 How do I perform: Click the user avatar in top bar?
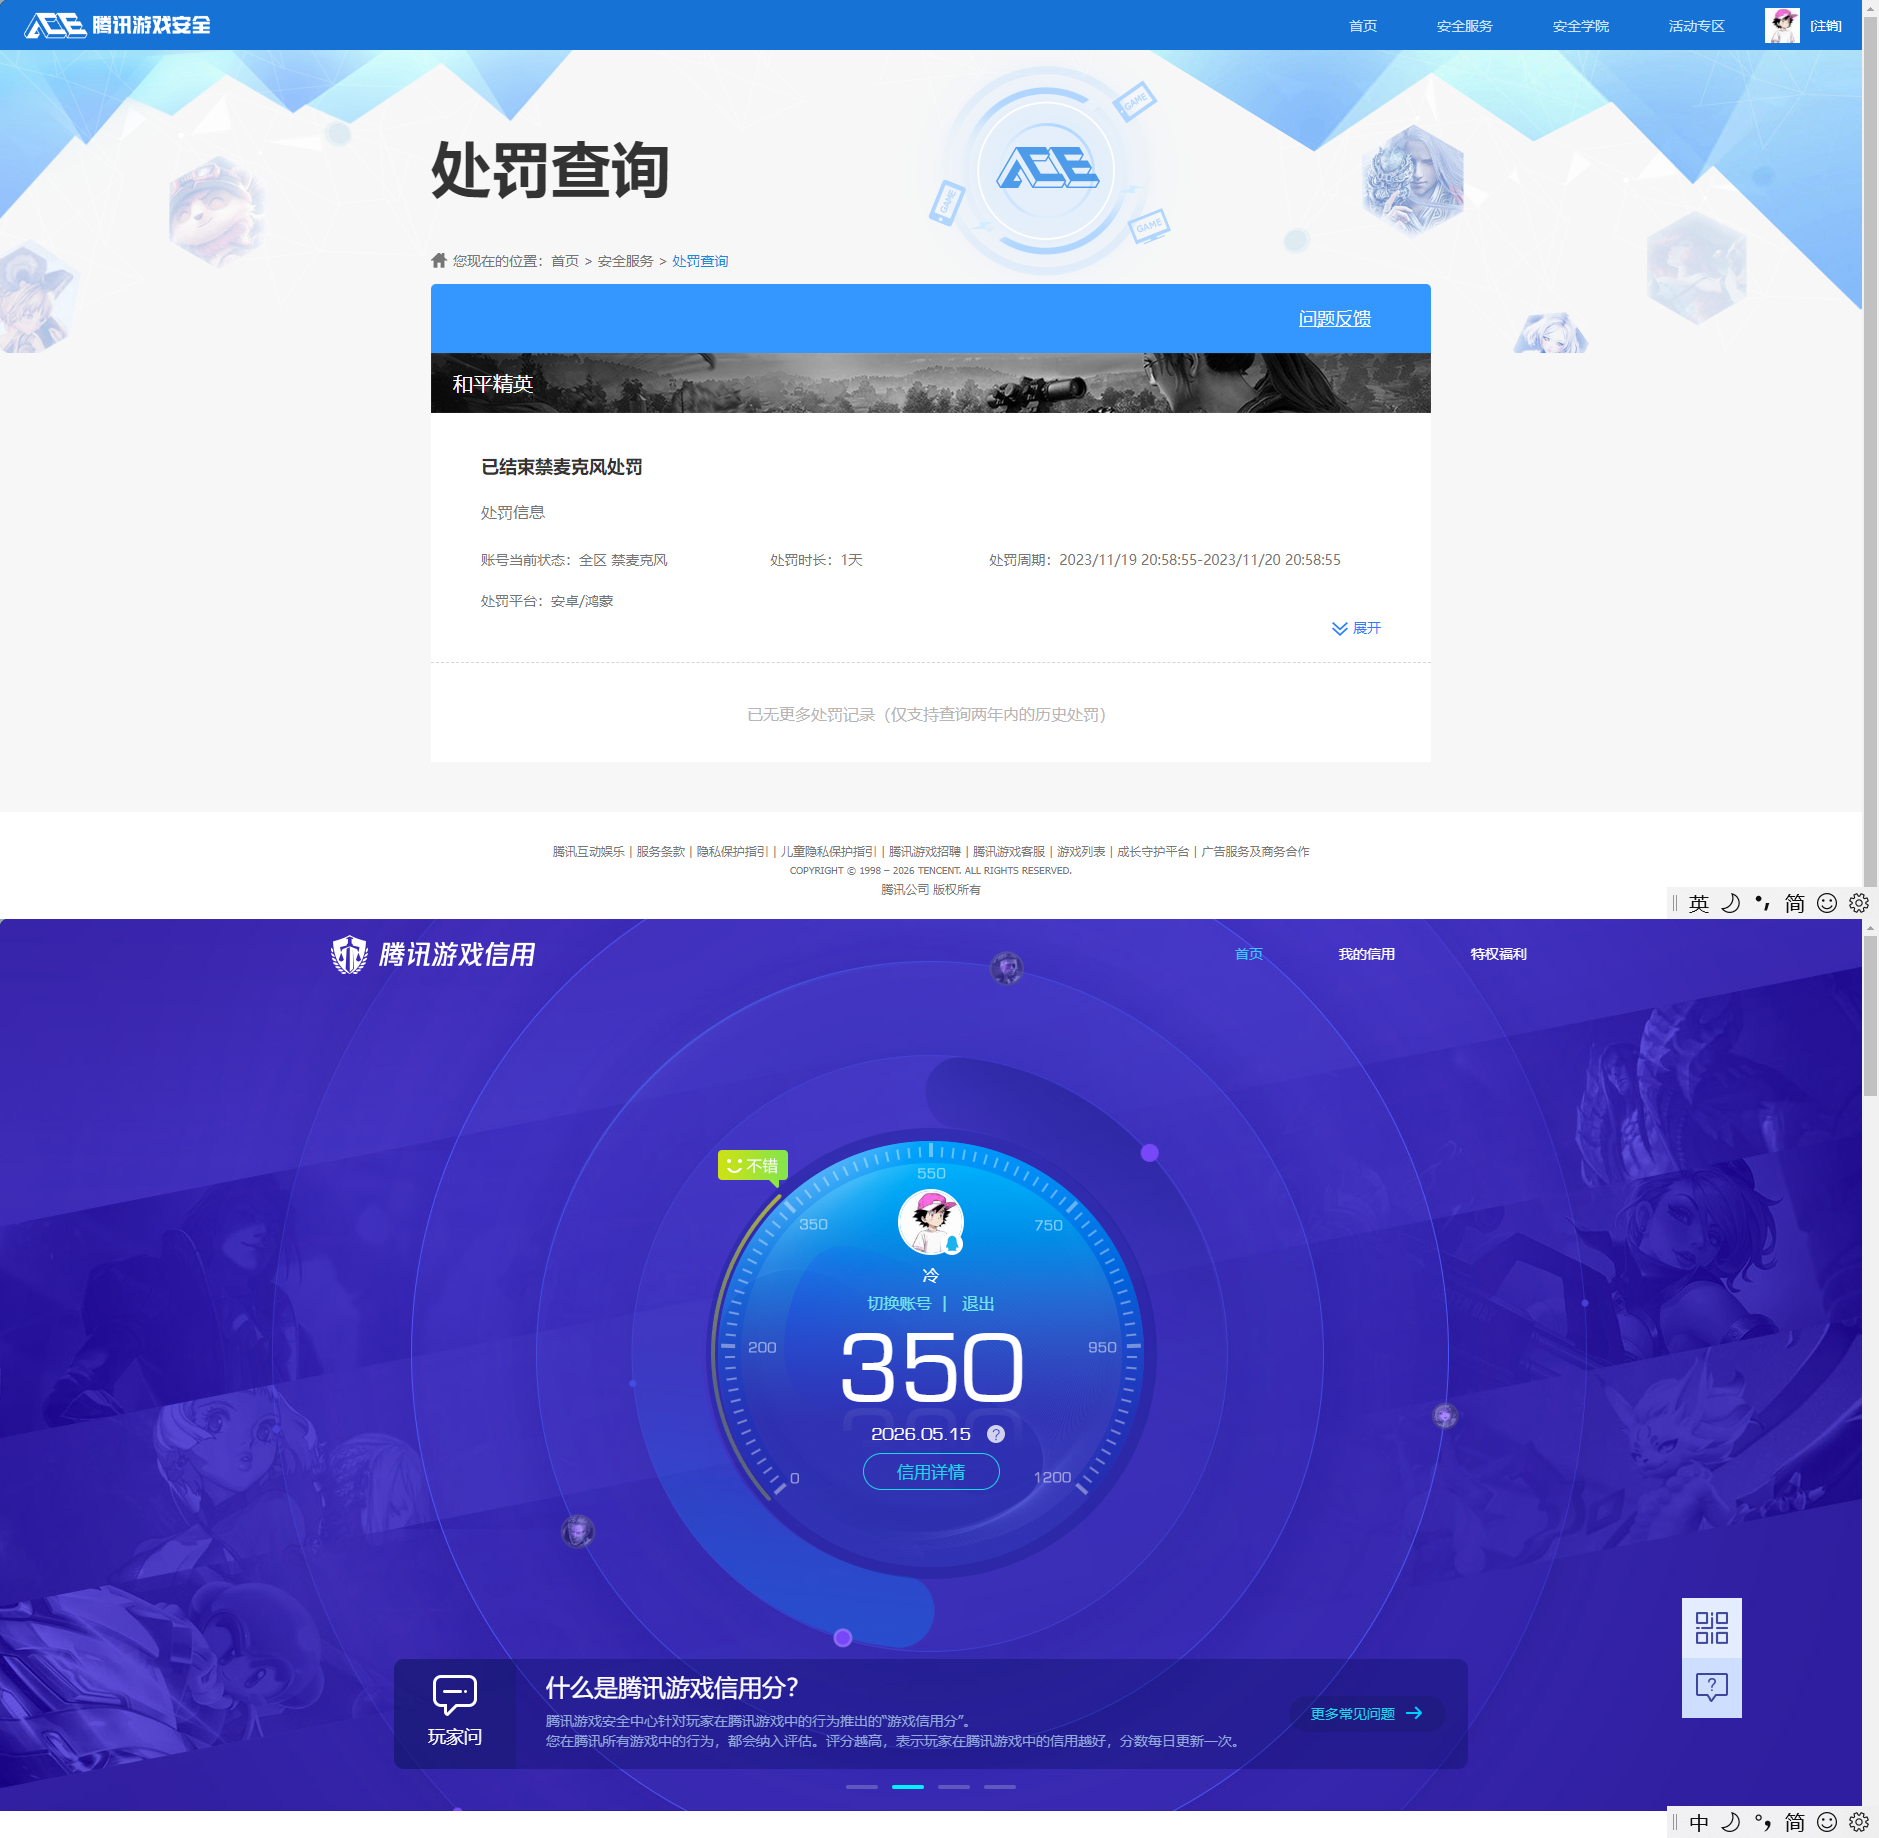pyautogui.click(x=1782, y=26)
